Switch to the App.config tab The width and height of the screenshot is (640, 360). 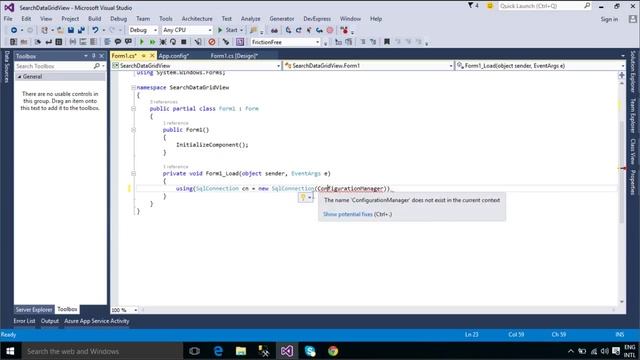click(173, 56)
